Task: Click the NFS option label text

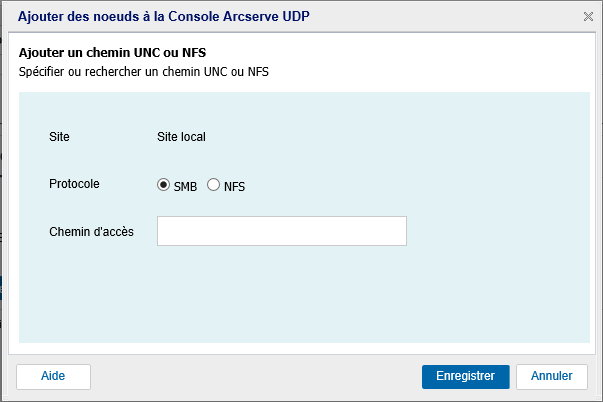Action: click(234, 186)
